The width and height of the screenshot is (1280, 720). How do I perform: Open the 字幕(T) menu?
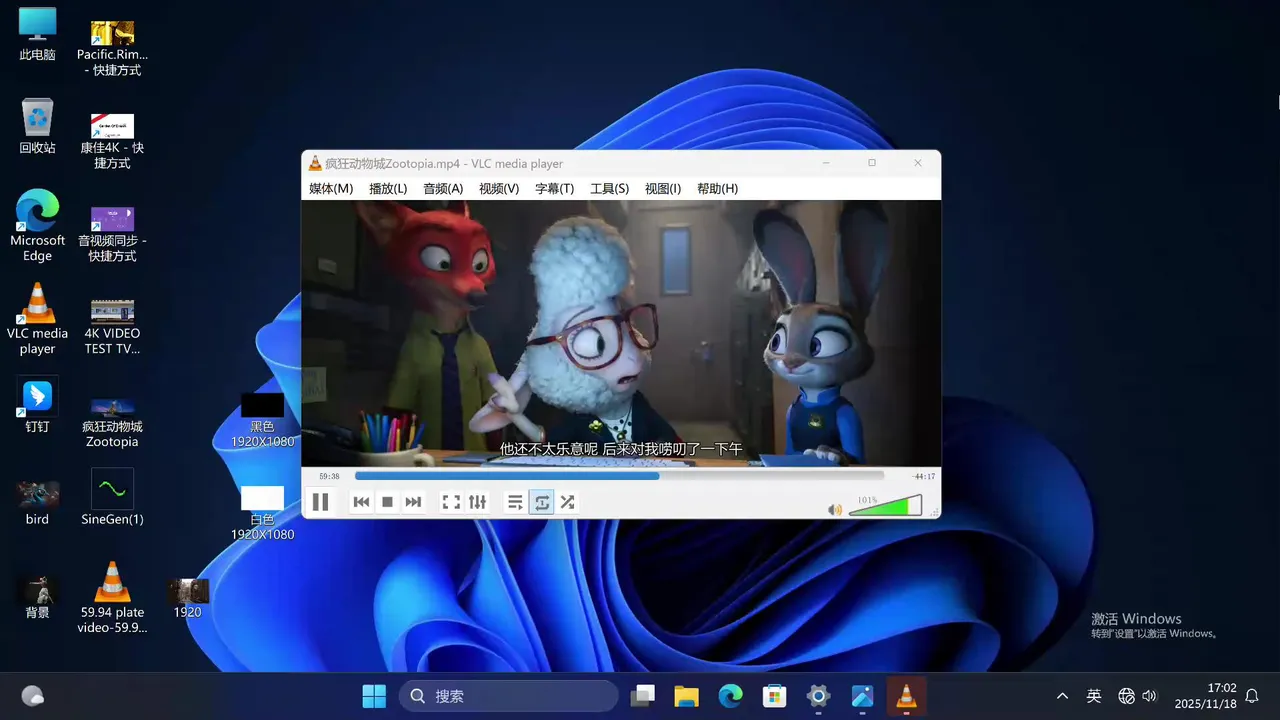pyautogui.click(x=554, y=188)
